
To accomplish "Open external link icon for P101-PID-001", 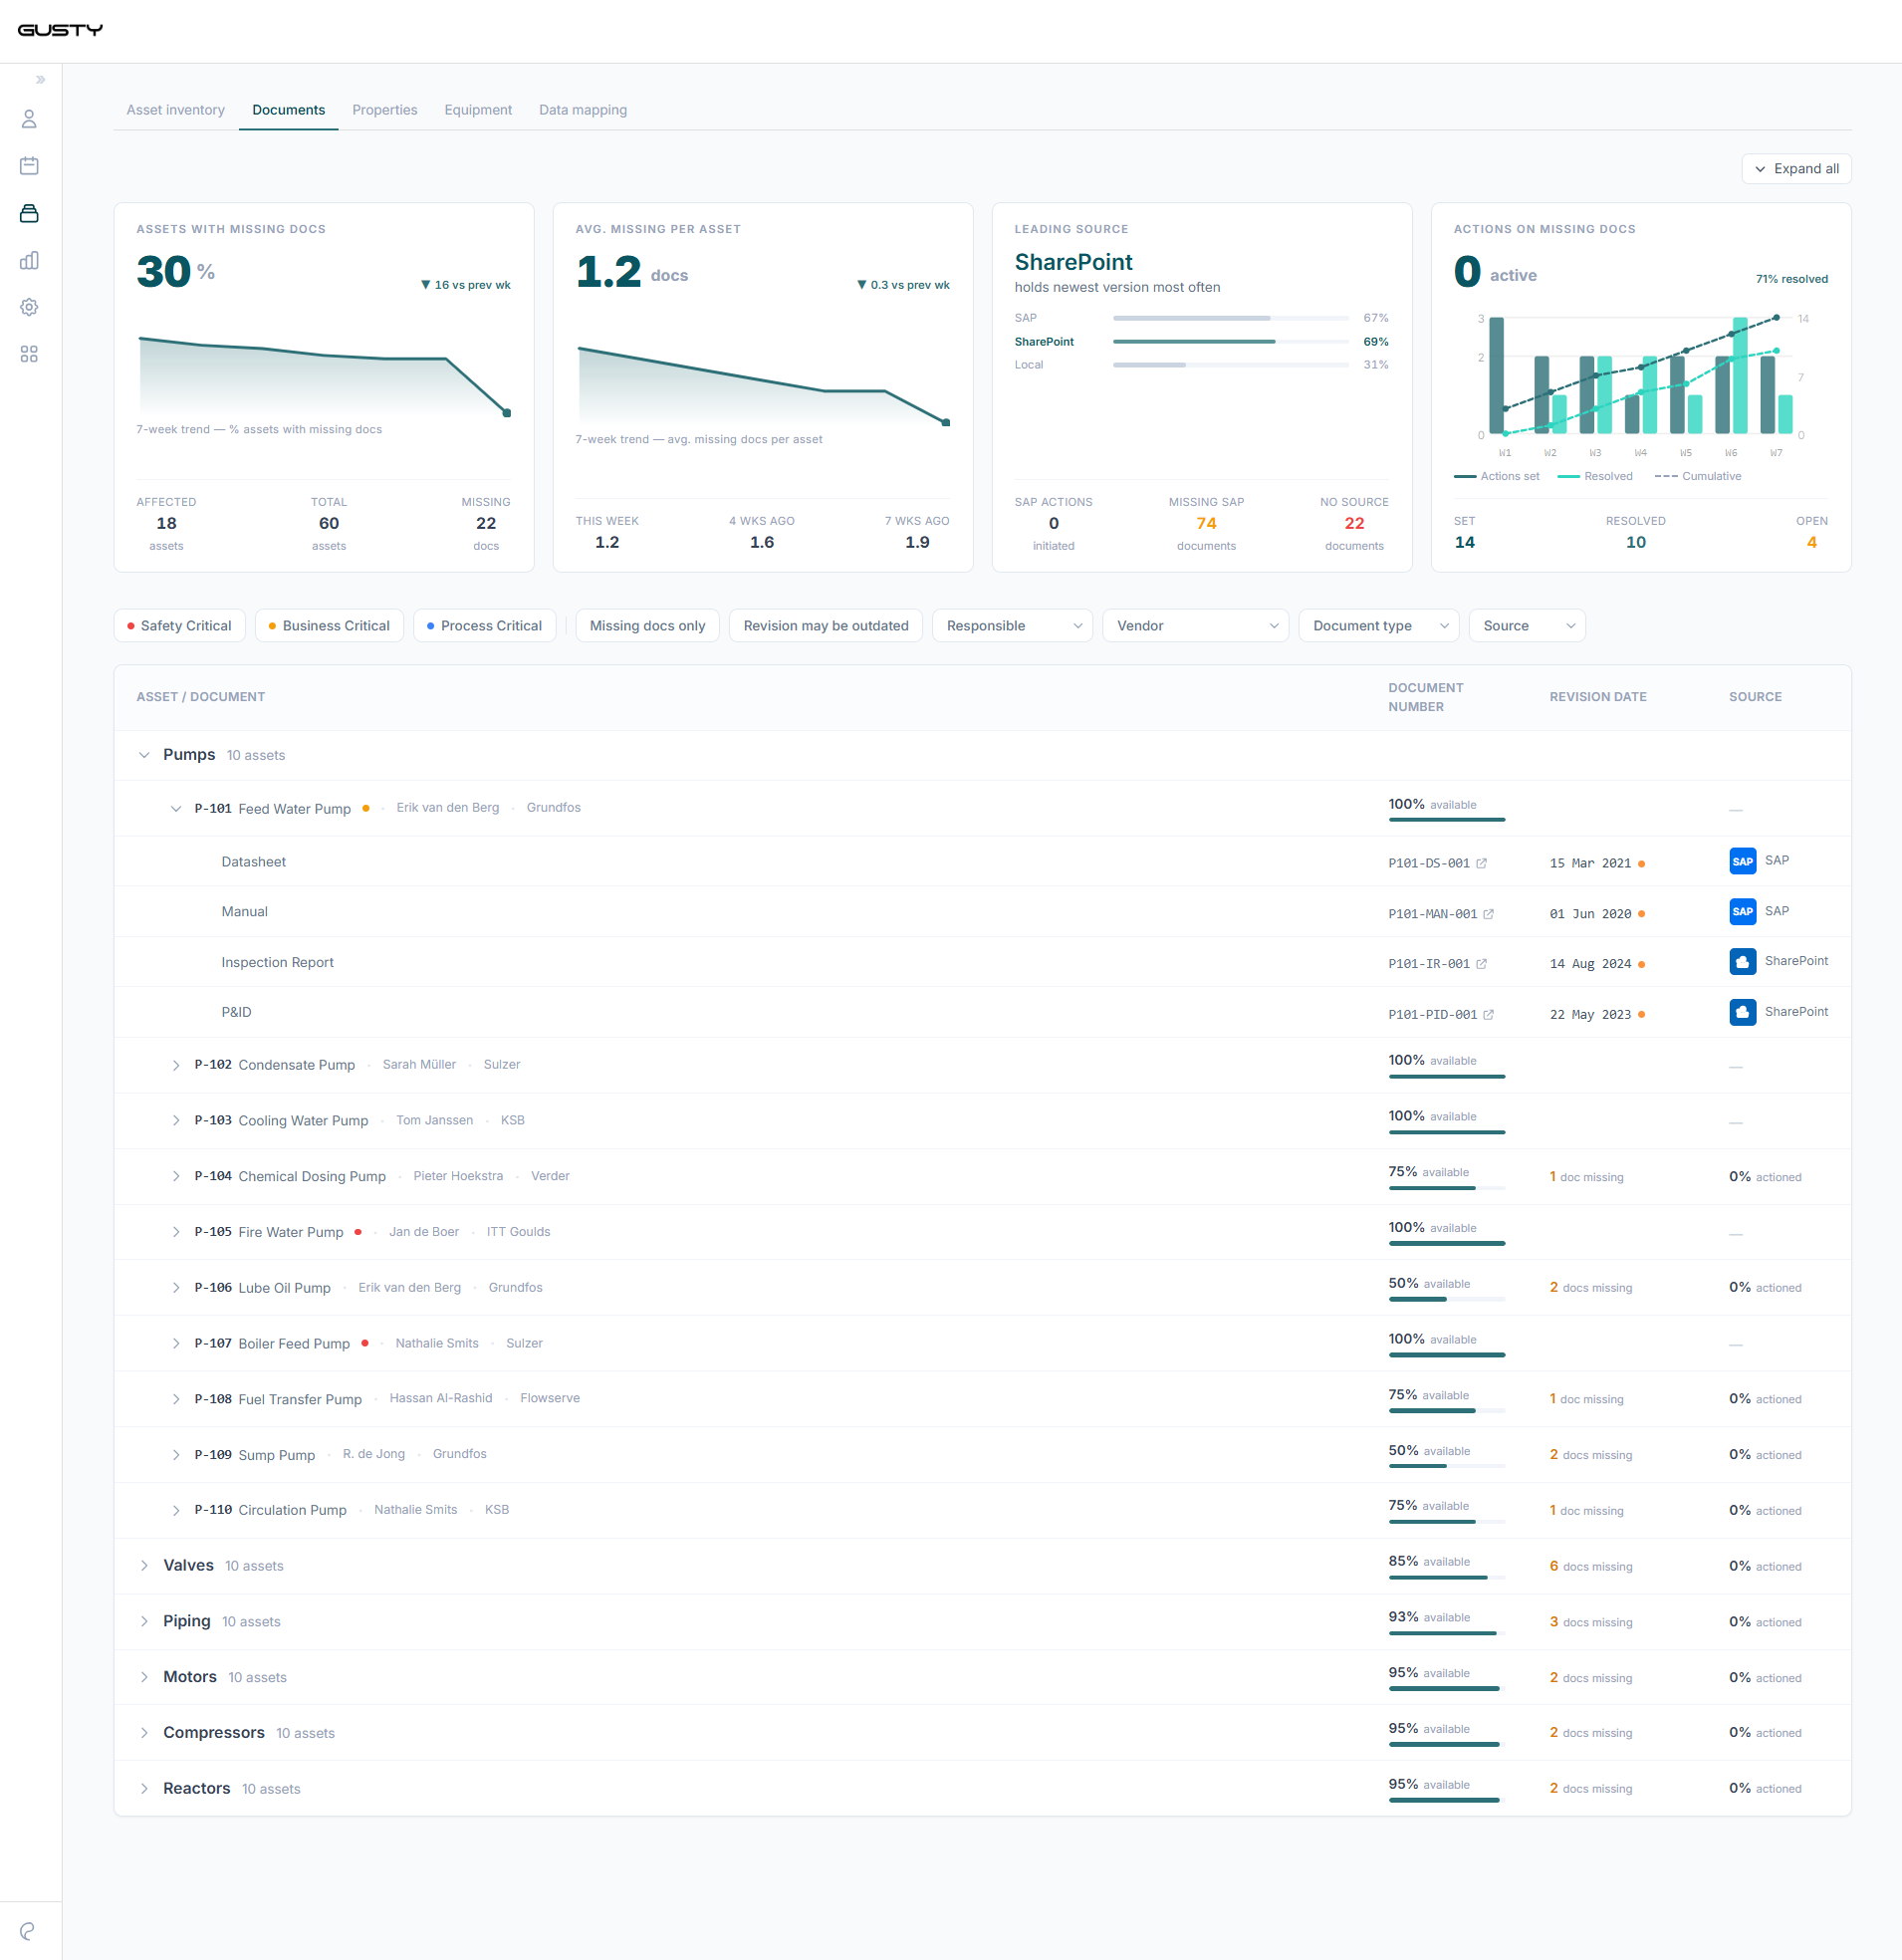I will pyautogui.click(x=1489, y=1015).
